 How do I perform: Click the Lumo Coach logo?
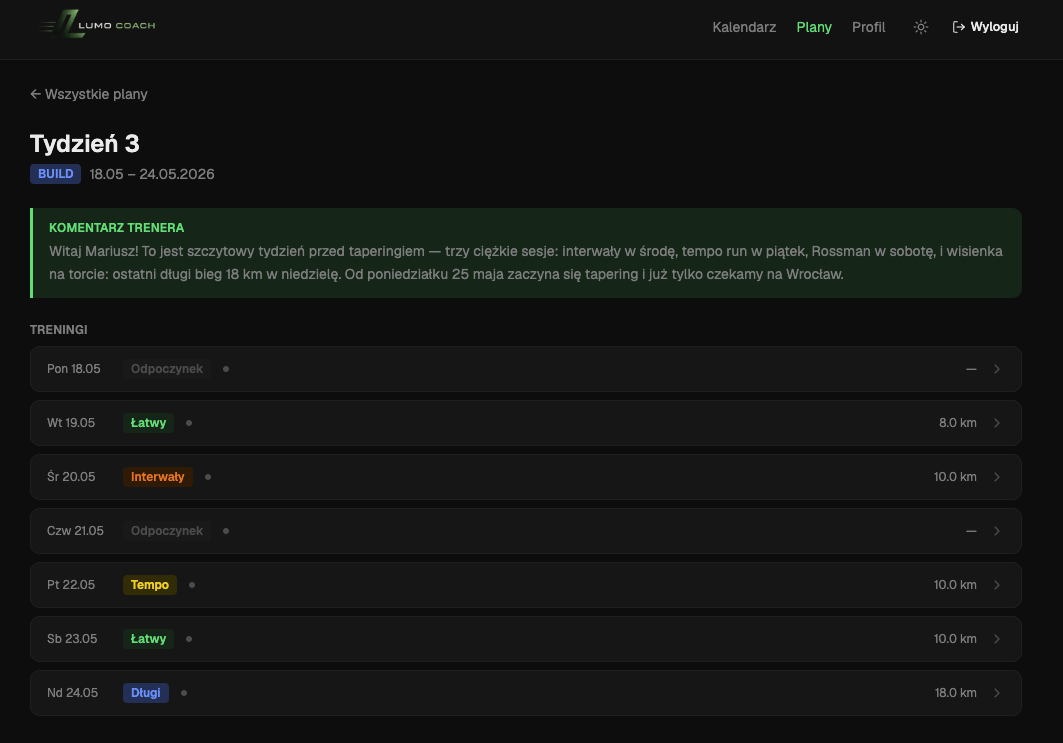[97, 24]
